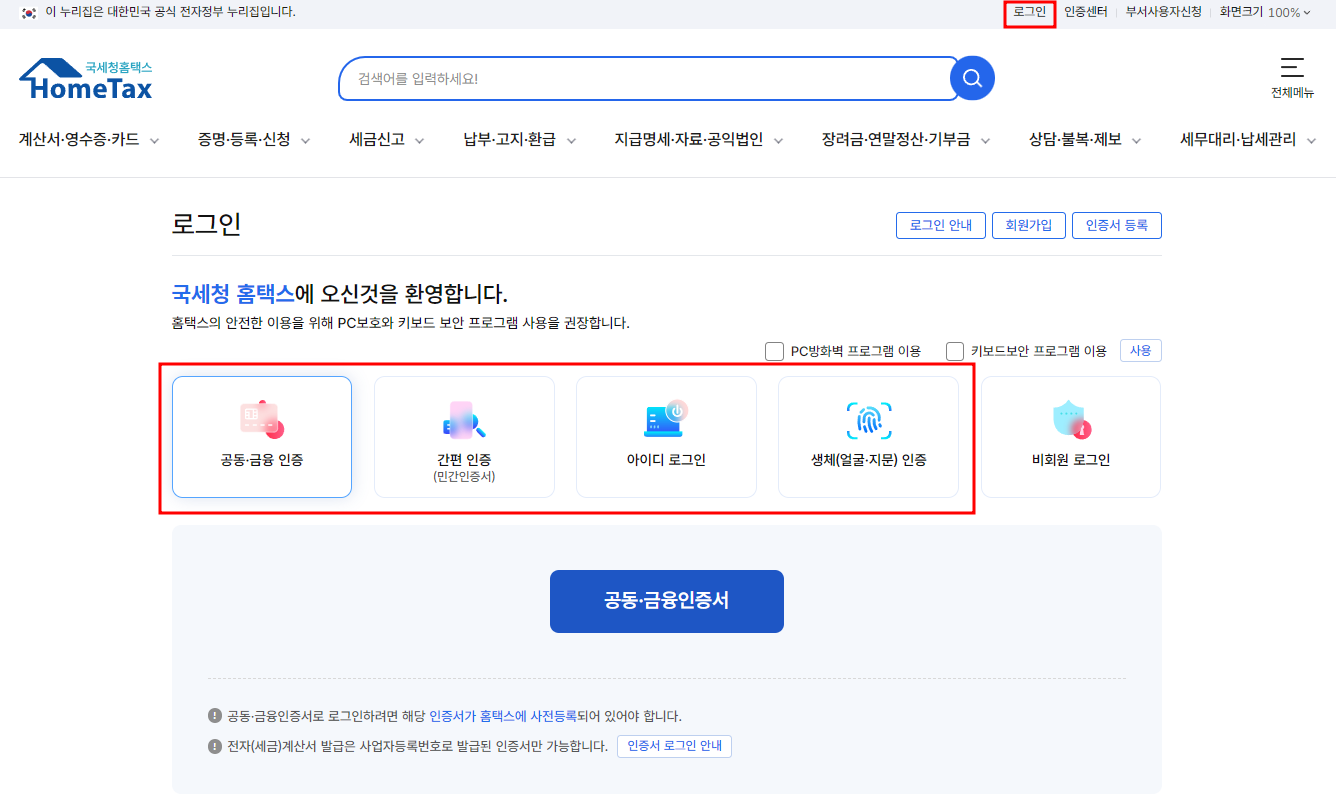This screenshot has width=1336, height=807.
Task: Click 전체메뉴 label text
Action: coord(1292,93)
